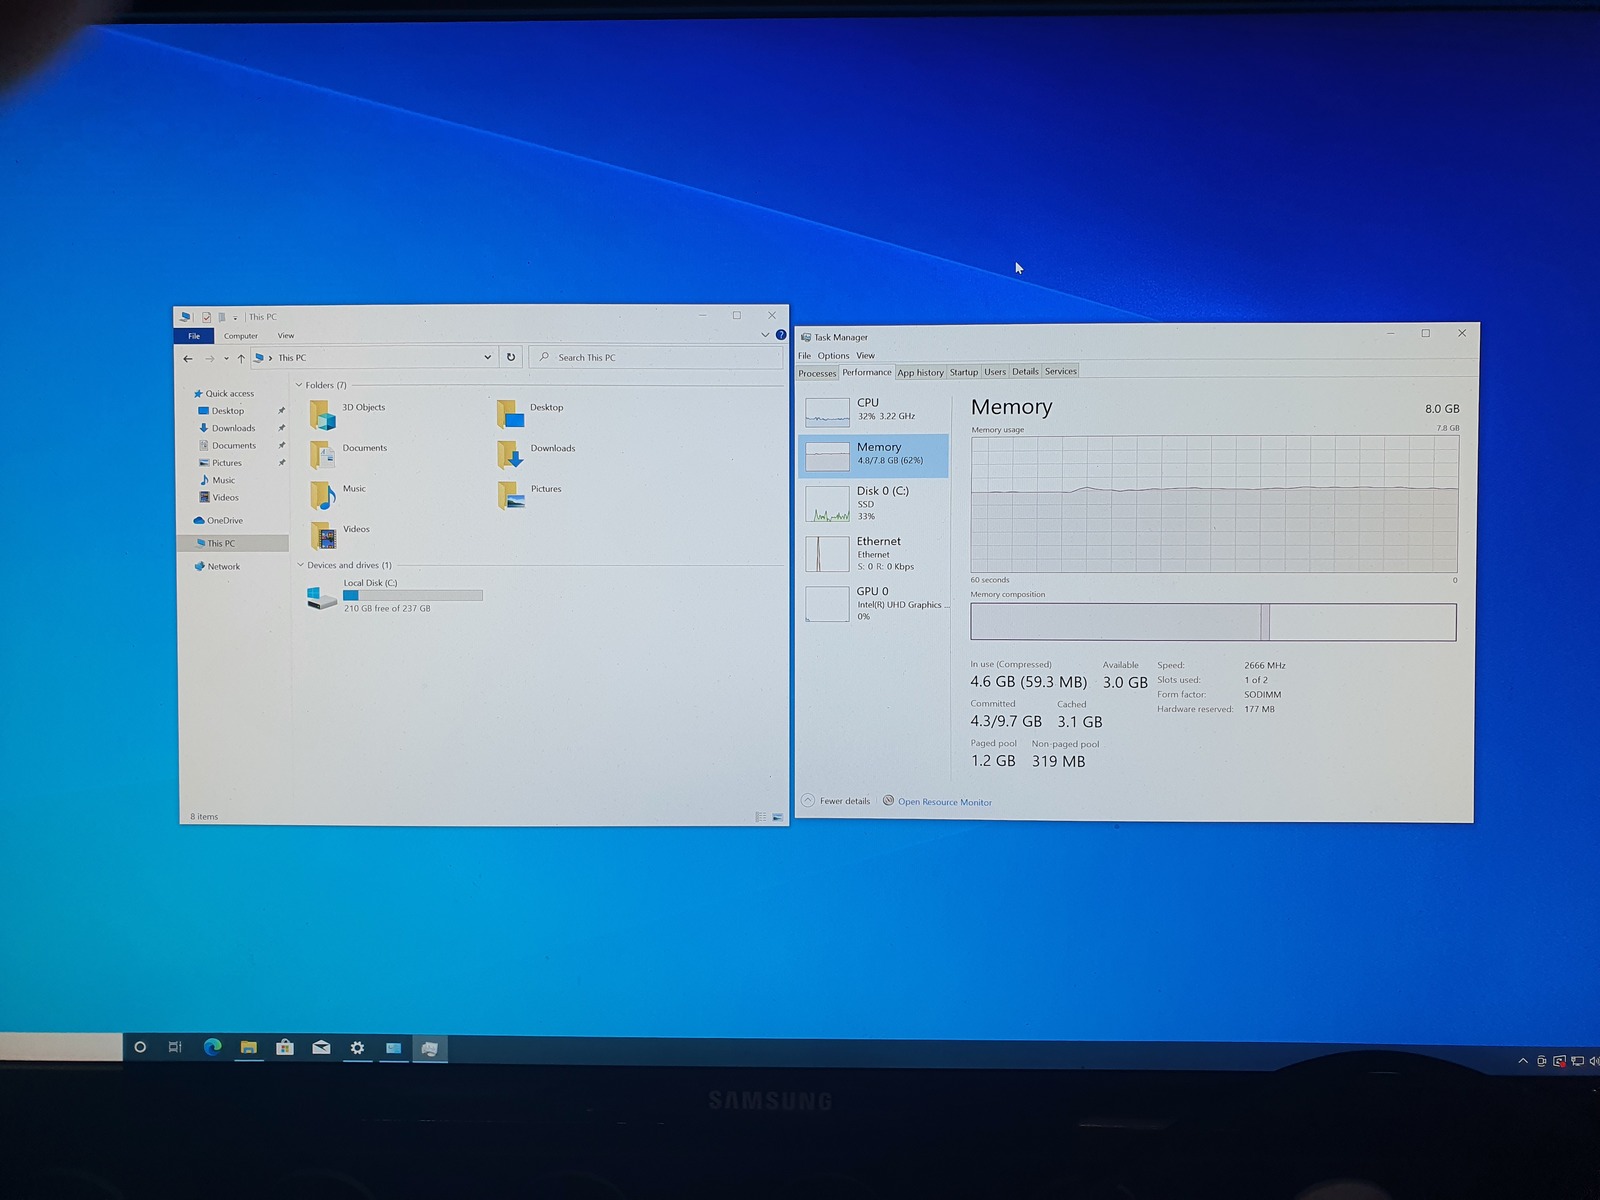The image size is (1600, 1200).
Task: Select the GPU 0 performance item
Action: [x=874, y=604]
